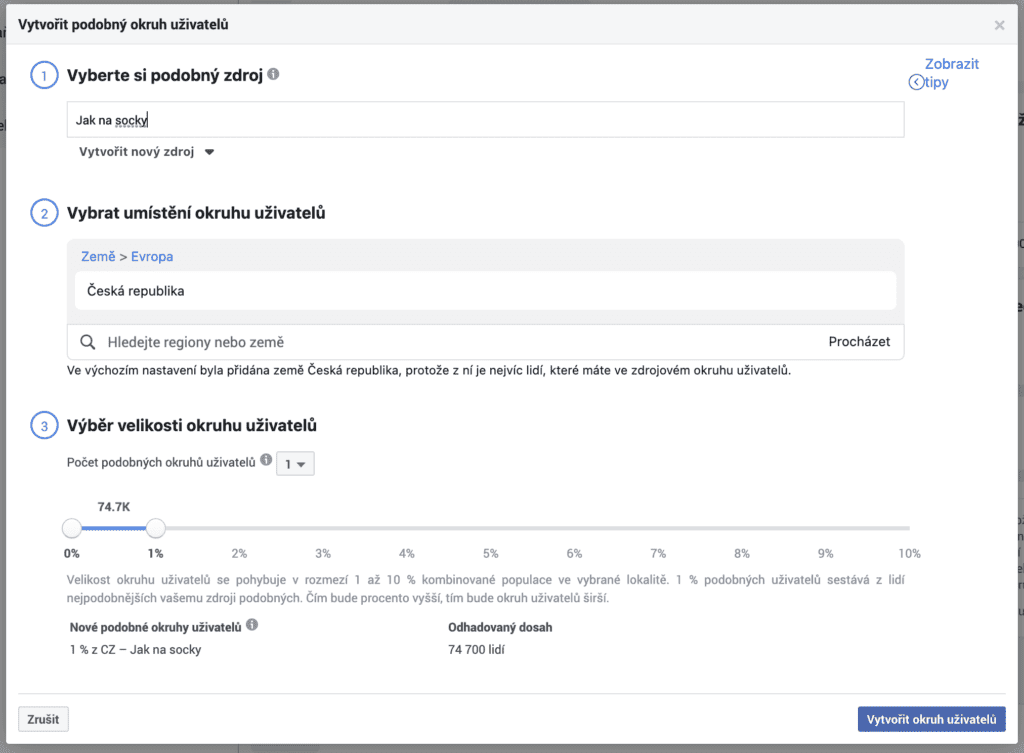Open the number of lookalike audiences dropdown
The height and width of the screenshot is (753, 1024).
click(x=295, y=464)
